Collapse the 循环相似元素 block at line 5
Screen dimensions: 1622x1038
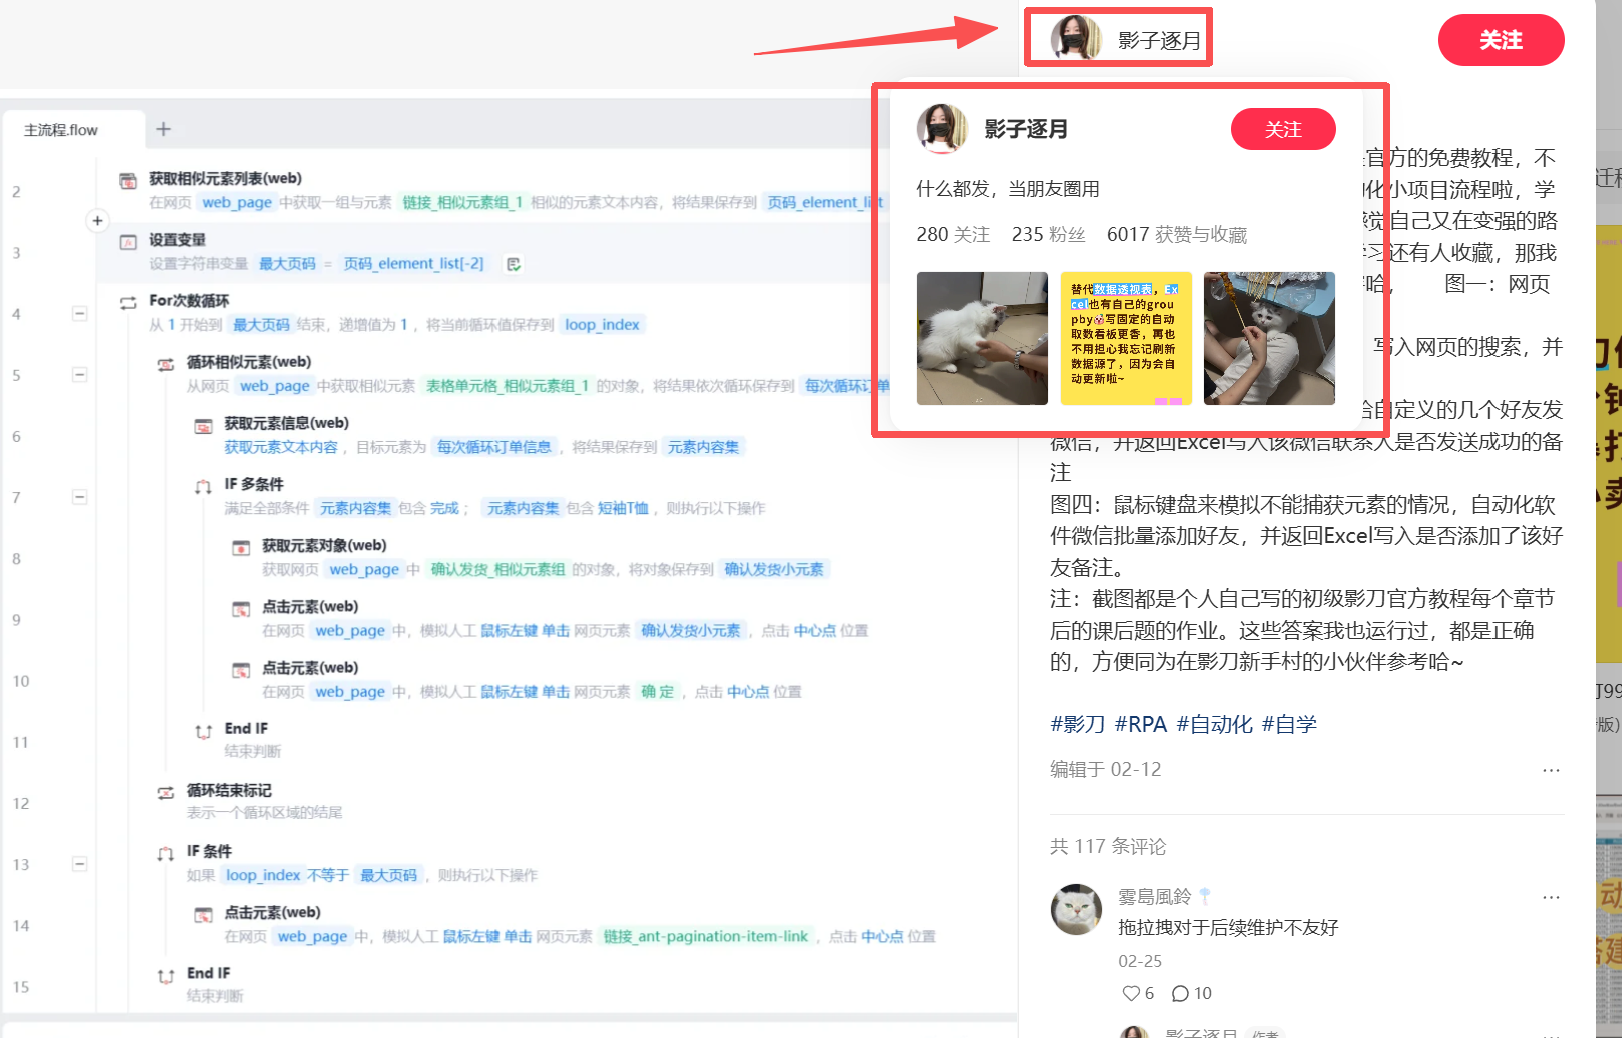pyautogui.click(x=80, y=374)
